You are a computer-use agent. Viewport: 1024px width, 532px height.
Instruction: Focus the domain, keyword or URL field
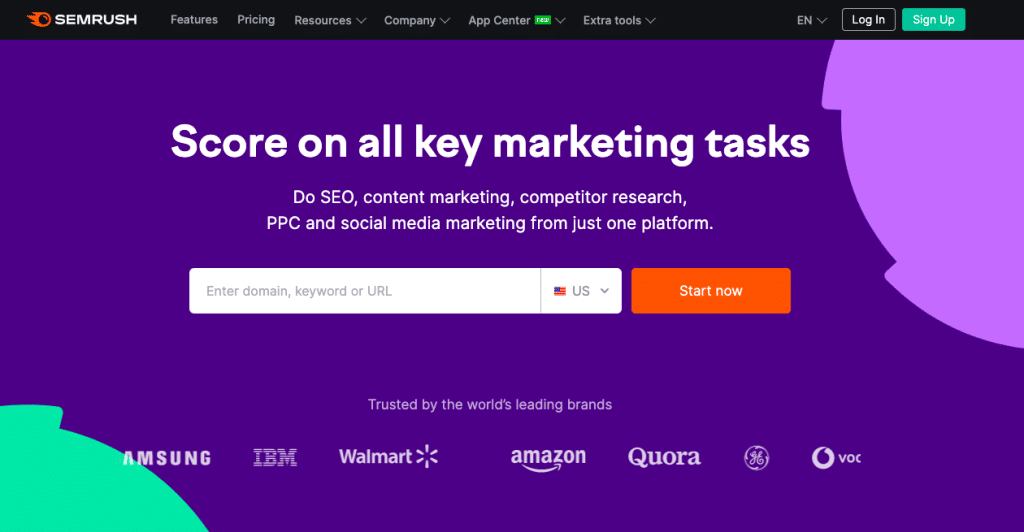click(365, 291)
